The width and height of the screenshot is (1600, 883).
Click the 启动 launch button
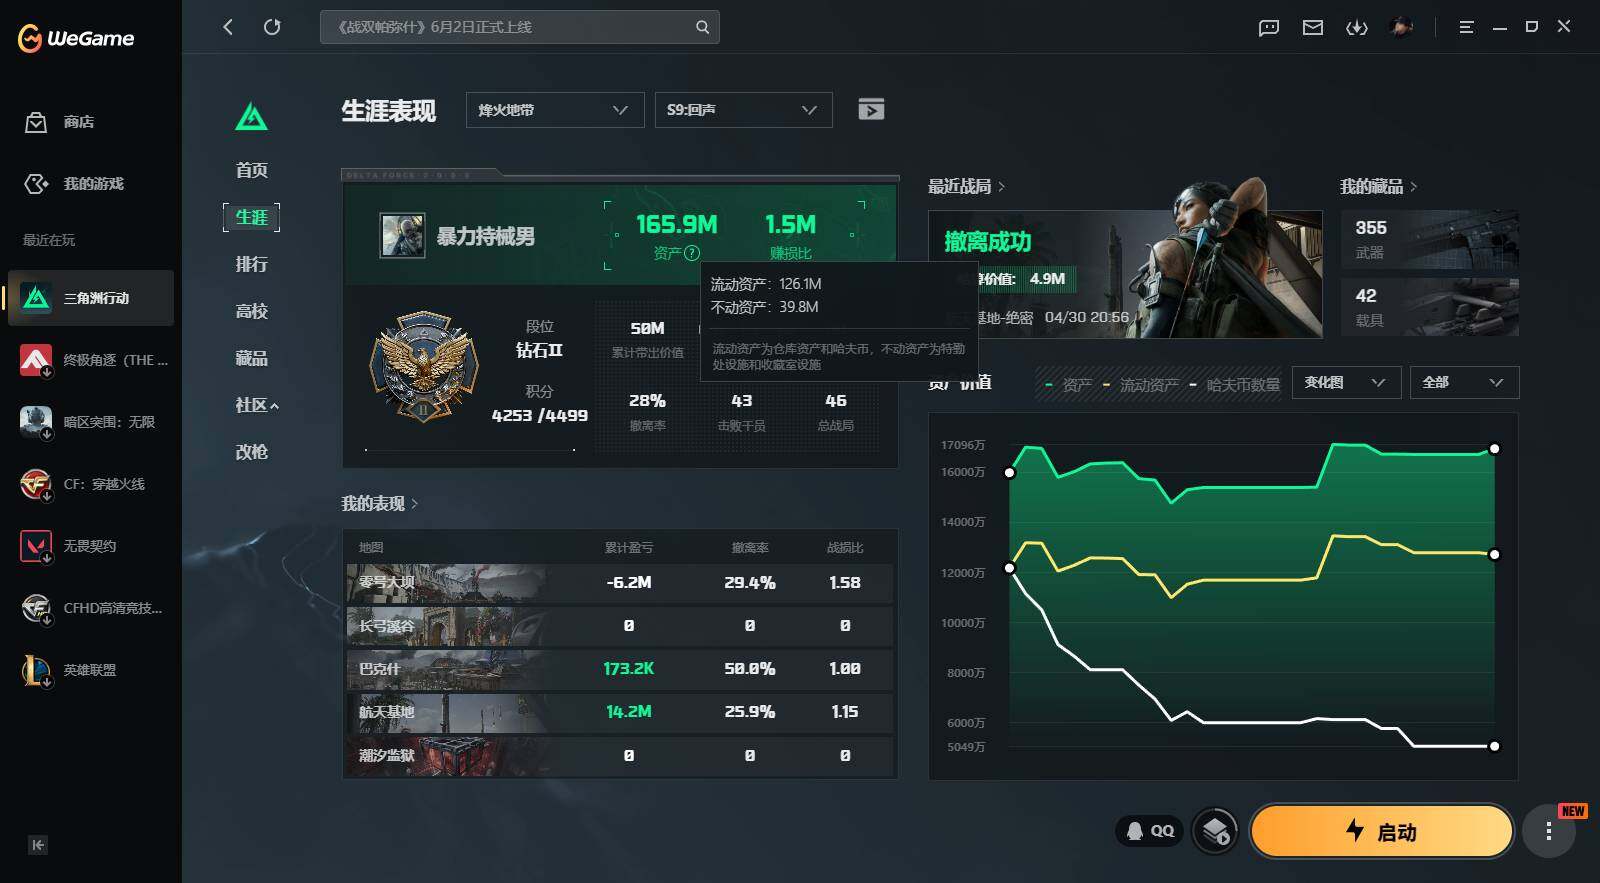(1381, 831)
